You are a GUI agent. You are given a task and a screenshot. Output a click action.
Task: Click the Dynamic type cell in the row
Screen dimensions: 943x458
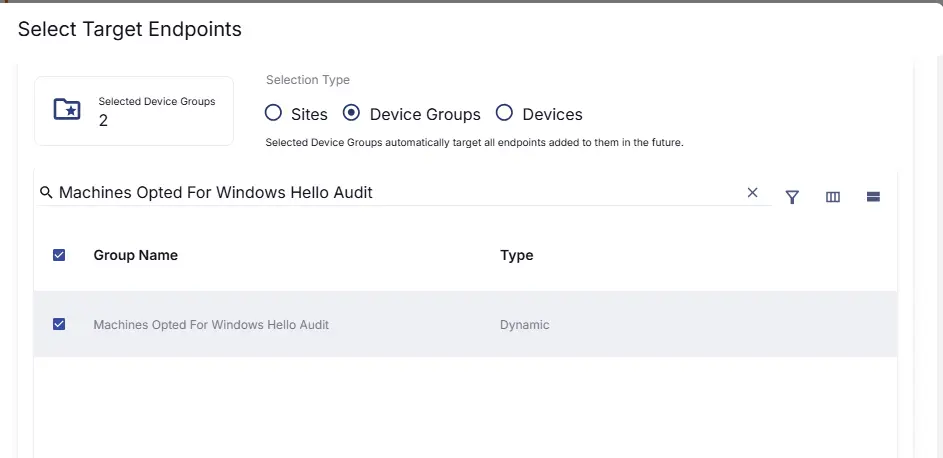(x=524, y=325)
